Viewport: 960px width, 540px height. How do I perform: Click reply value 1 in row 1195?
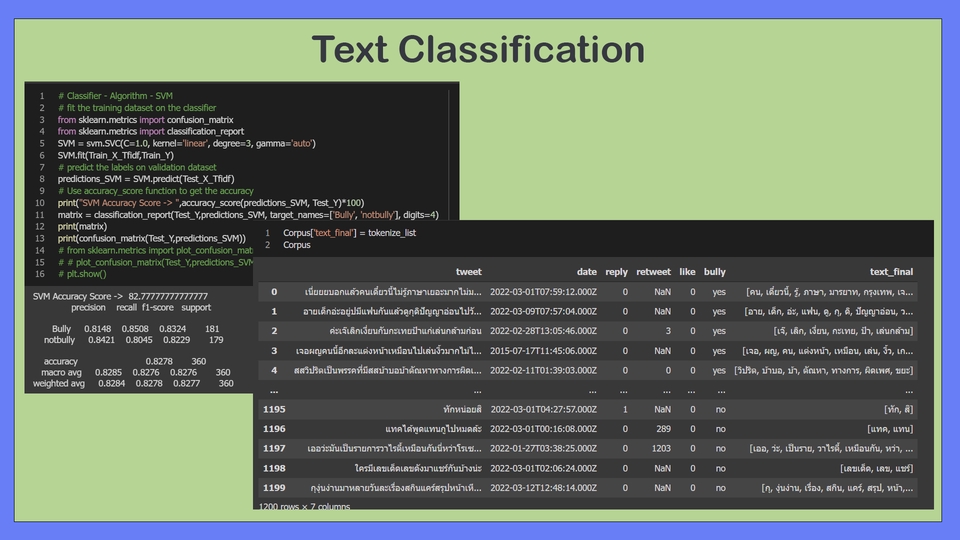pyautogui.click(x=625, y=410)
